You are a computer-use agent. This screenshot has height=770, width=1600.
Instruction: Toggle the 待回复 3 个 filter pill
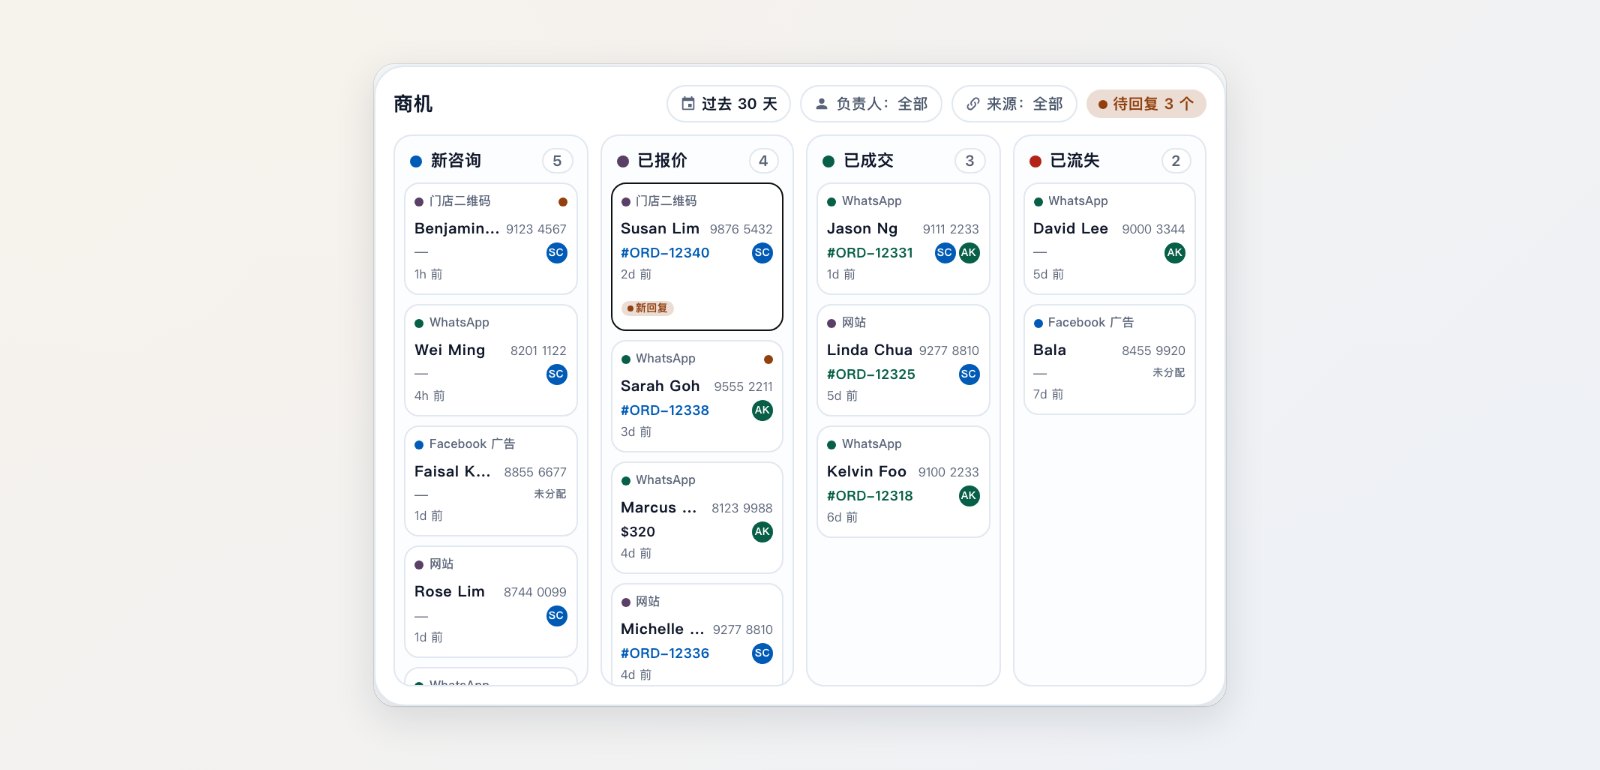[1146, 104]
